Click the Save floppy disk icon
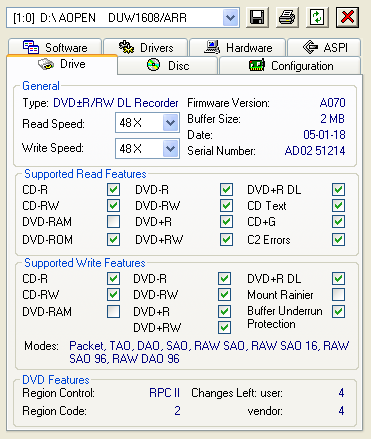The image size is (371, 439). 257,17
